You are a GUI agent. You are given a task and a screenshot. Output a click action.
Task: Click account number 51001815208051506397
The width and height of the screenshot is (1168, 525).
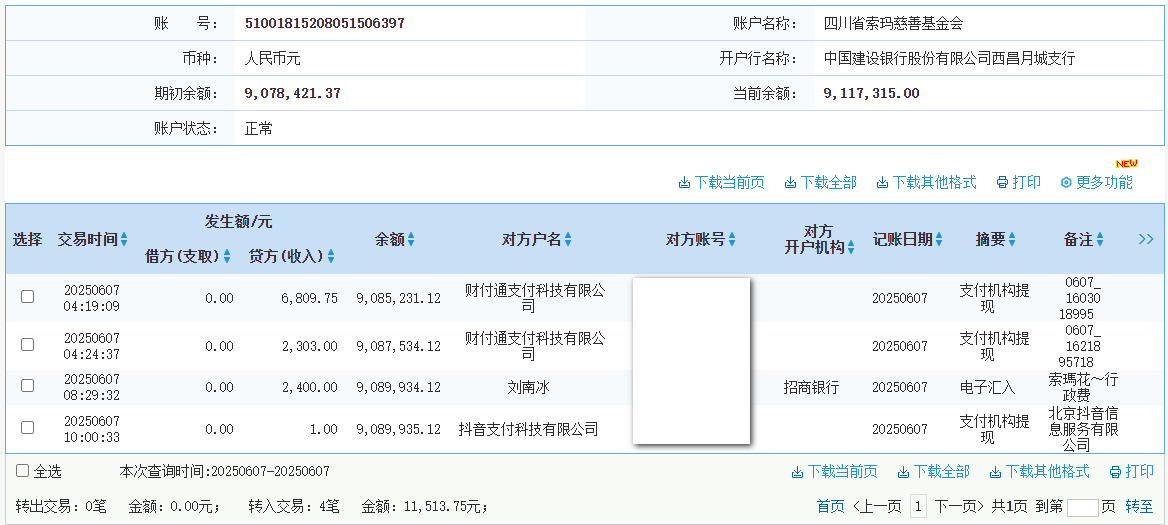(x=325, y=23)
